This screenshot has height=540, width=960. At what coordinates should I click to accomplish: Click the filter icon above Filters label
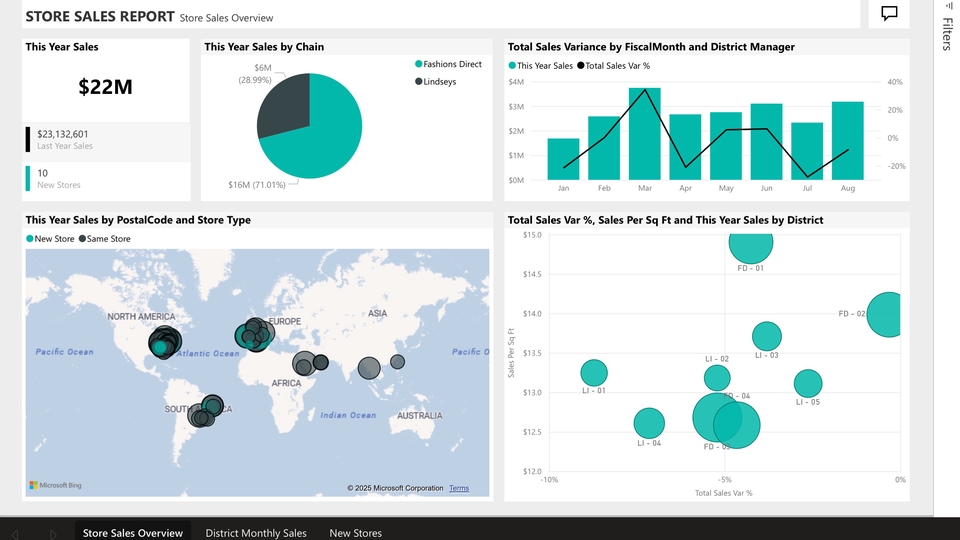coord(948,6)
